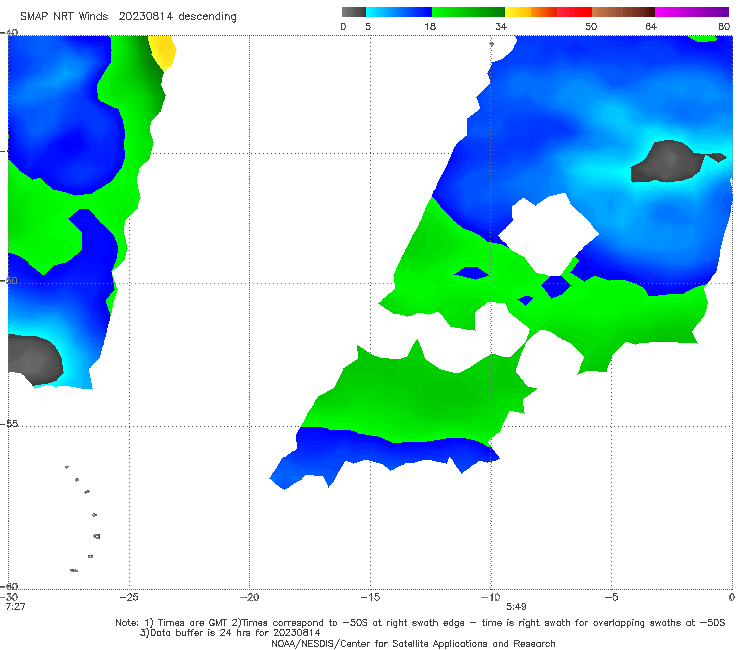Click the red segment of the color bar

574,12
